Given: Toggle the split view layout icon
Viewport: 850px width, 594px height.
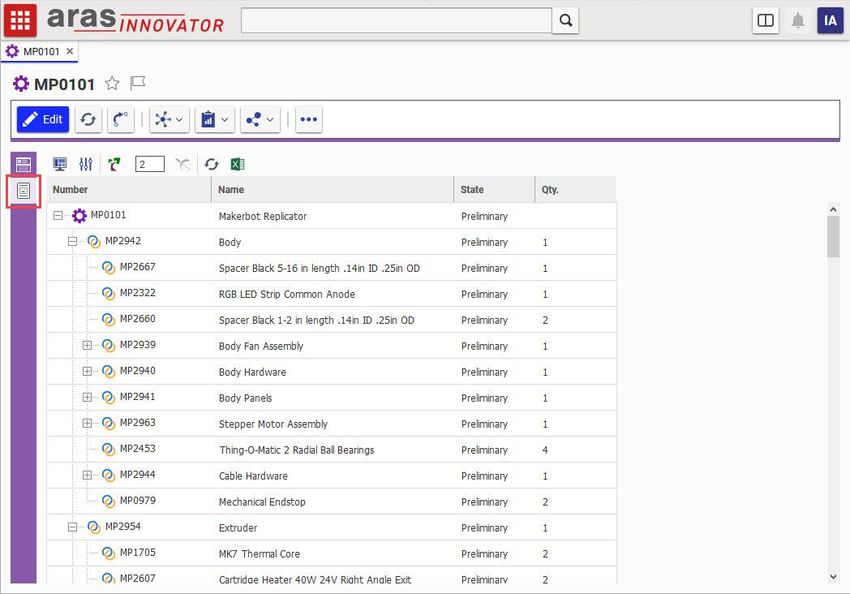Looking at the screenshot, I should pos(765,21).
